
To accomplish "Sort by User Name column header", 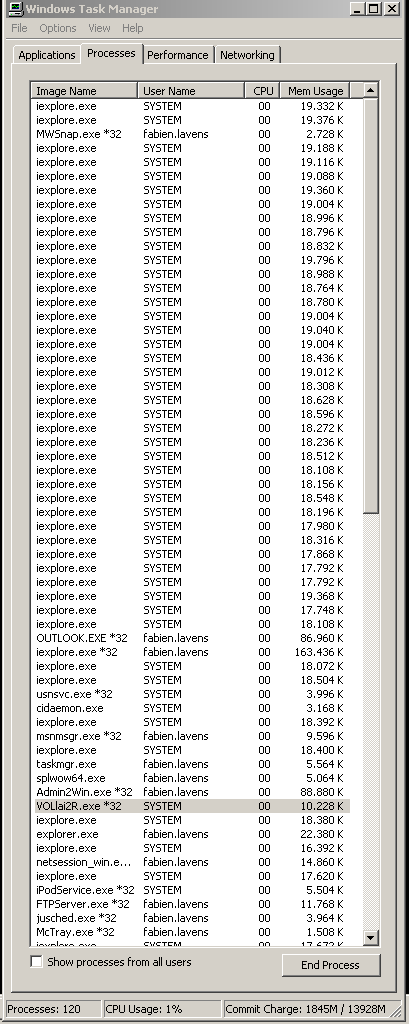I will point(191,91).
